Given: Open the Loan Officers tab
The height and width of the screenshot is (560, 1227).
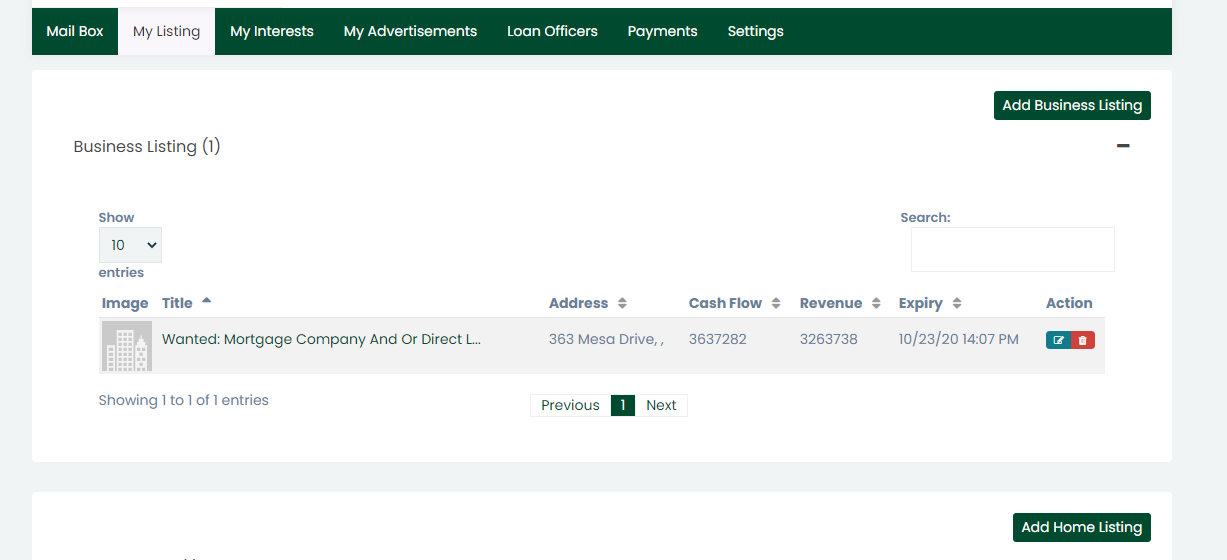Looking at the screenshot, I should click(x=552, y=31).
